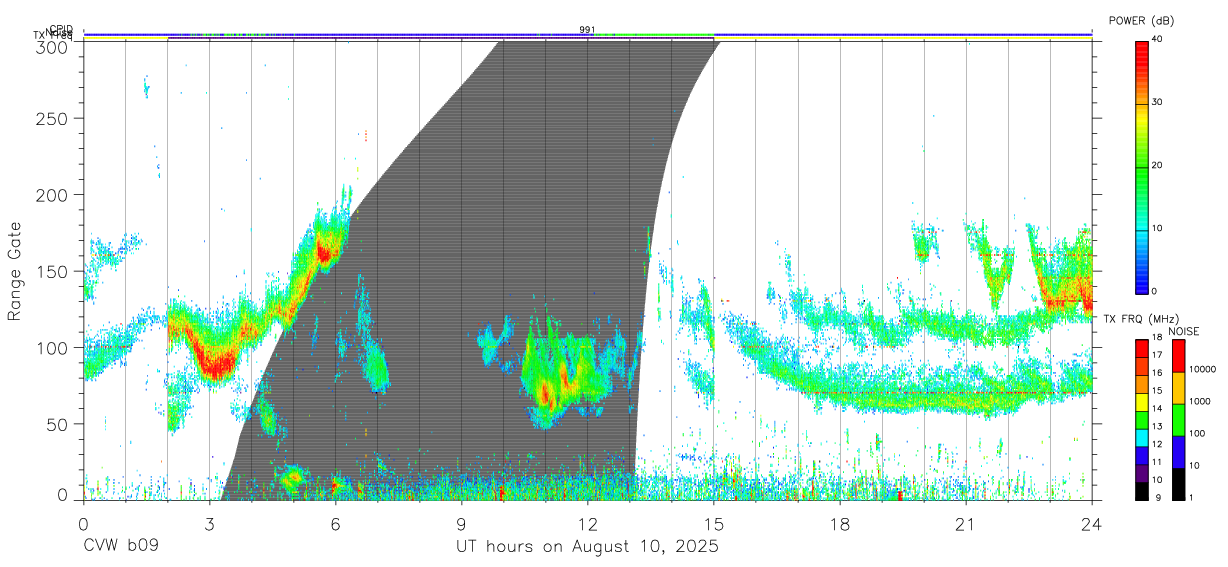This screenshot has height=567, width=1228.
Task: Click the UT hours on August 10, 2025 label
Action: click(587, 547)
